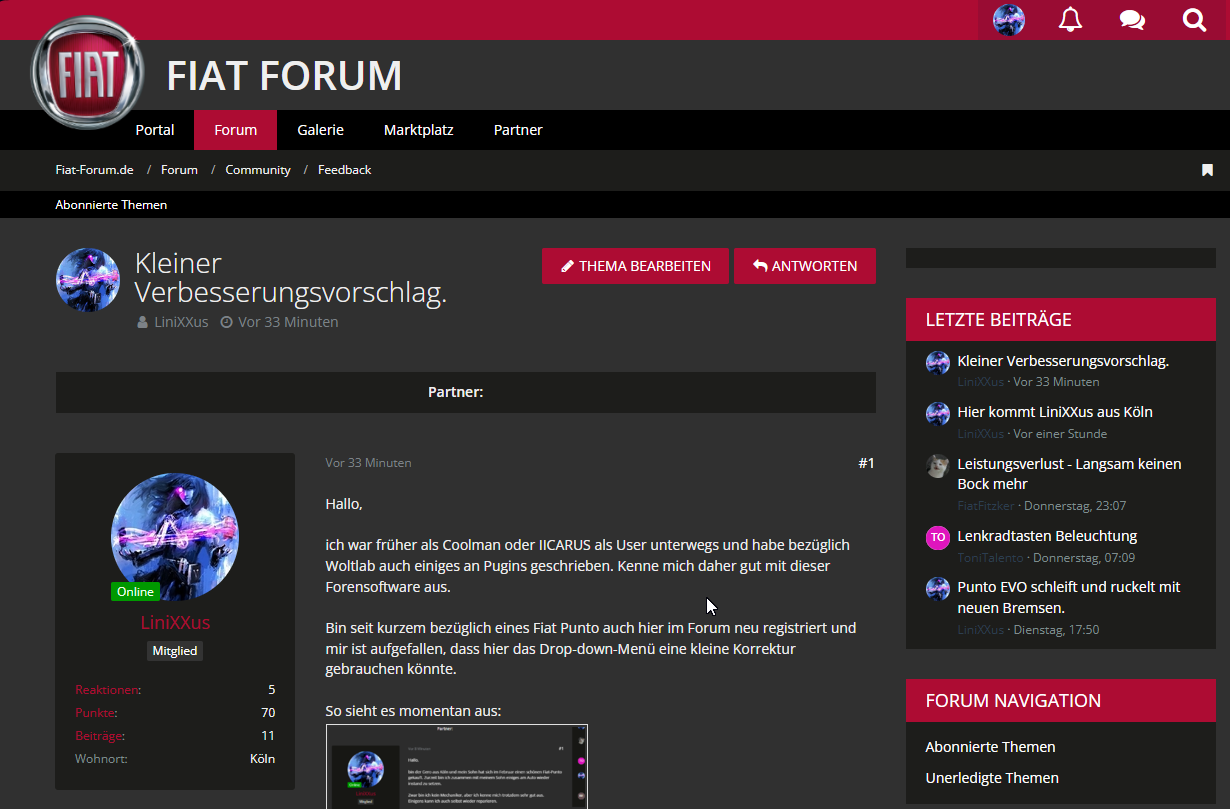The image size is (1230, 809).
Task: Switch to the Galerie tab
Action: pyautogui.click(x=320, y=130)
